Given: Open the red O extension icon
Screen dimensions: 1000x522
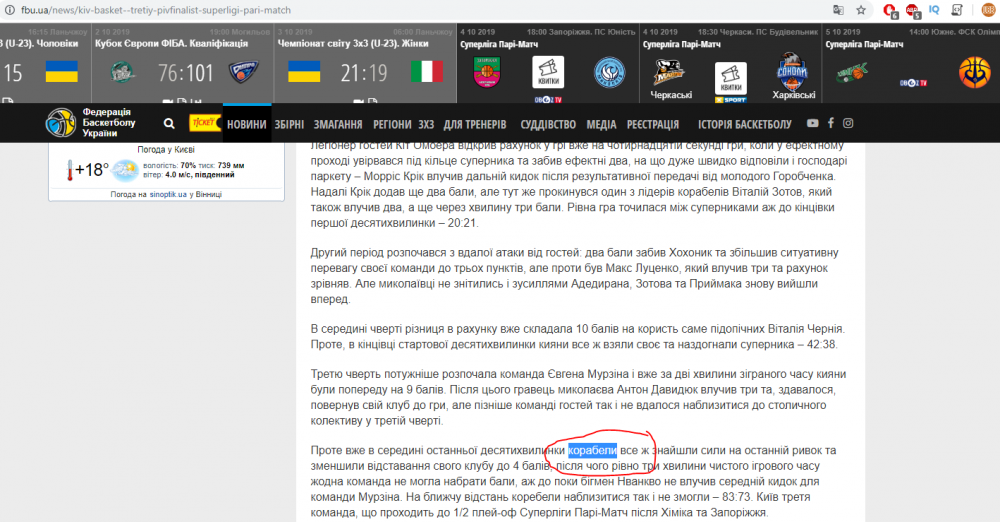Looking at the screenshot, I should coord(890,9).
